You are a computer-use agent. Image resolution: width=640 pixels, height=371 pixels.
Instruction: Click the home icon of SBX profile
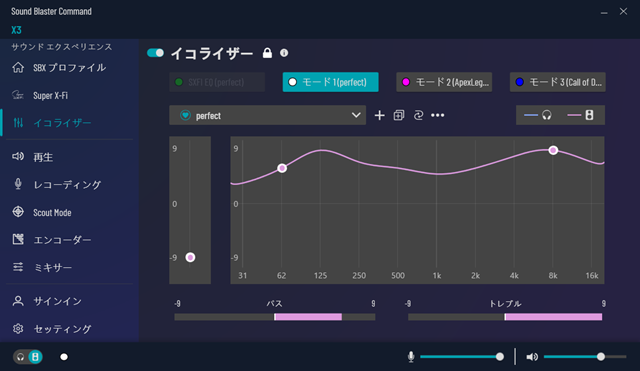pyautogui.click(x=18, y=67)
